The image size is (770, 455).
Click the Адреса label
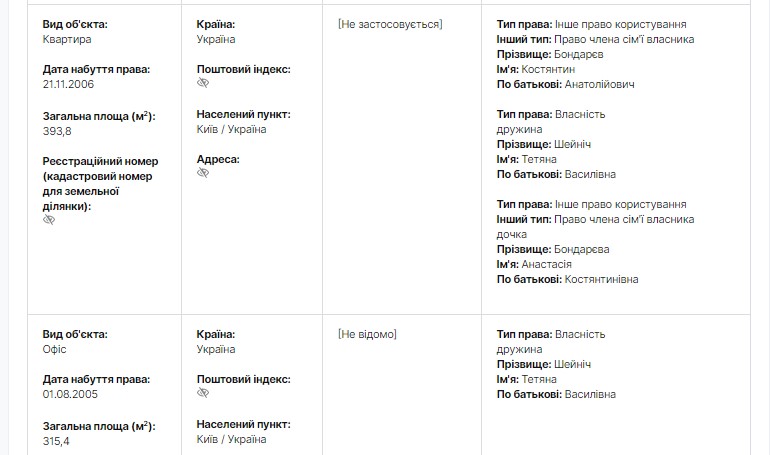coord(218,159)
